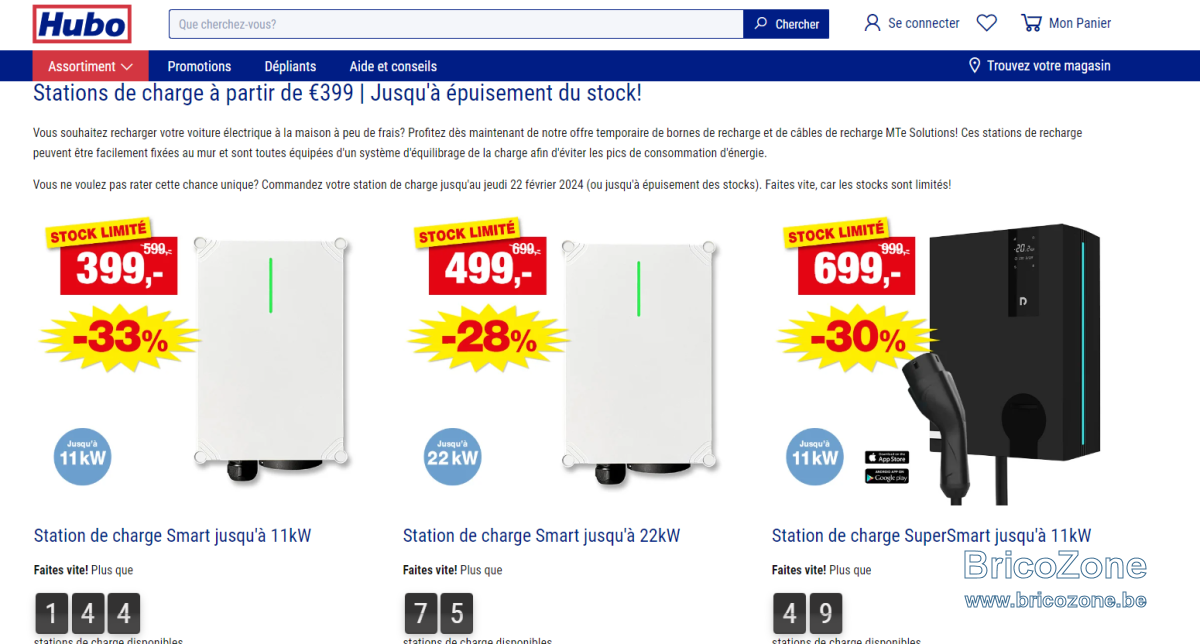Click the Hubo logo

(82, 24)
